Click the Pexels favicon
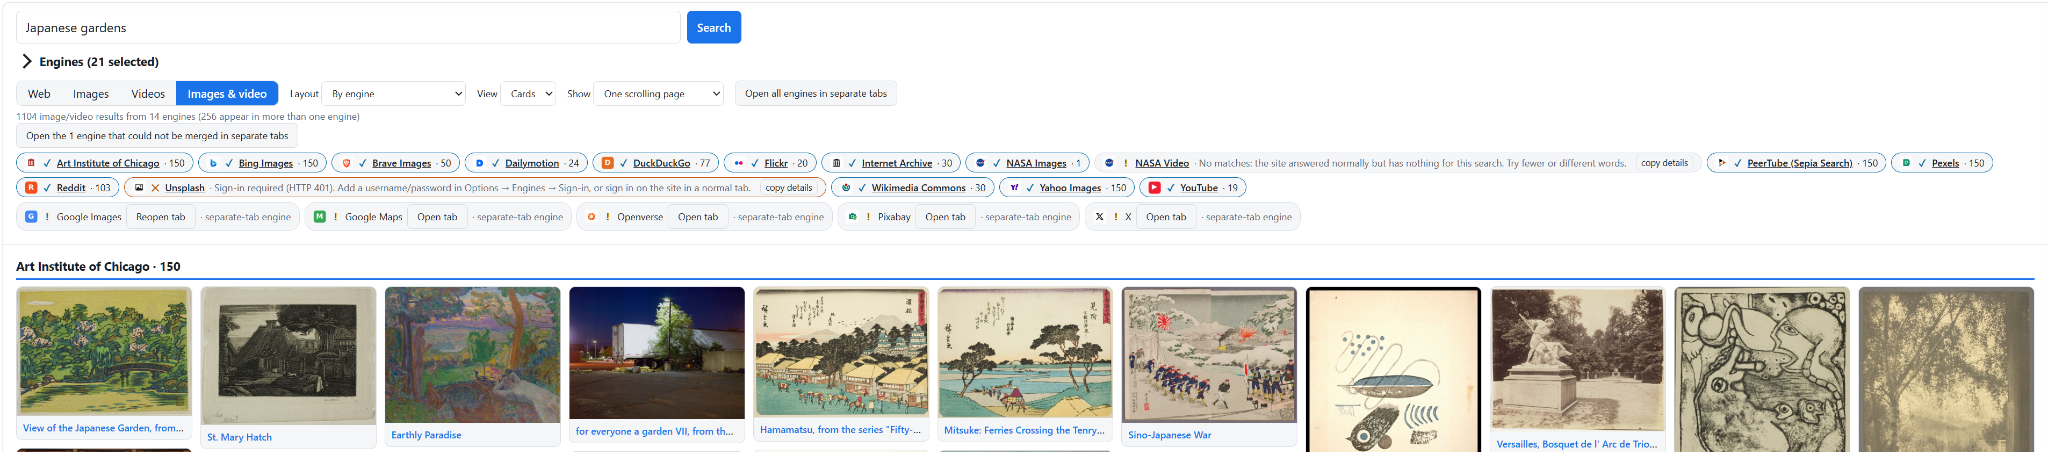Screen dimensions: 2048x452 click(x=1906, y=163)
